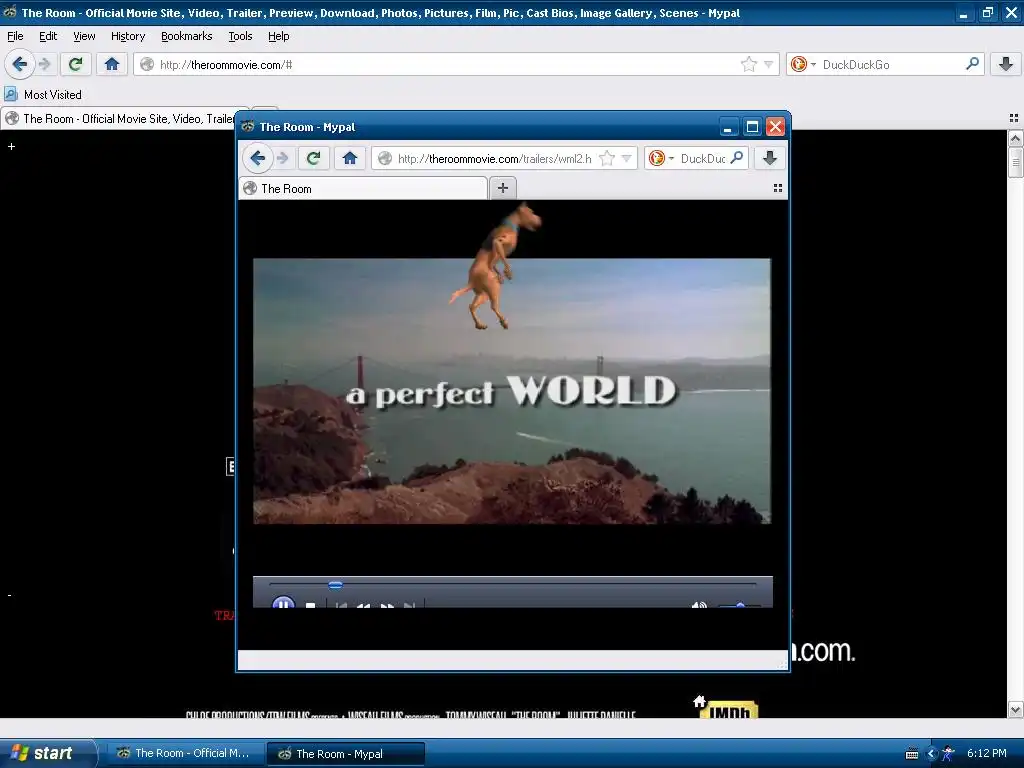The width and height of the screenshot is (1024, 768).
Task: Go forward in main Mypal window
Action: coord(45,64)
